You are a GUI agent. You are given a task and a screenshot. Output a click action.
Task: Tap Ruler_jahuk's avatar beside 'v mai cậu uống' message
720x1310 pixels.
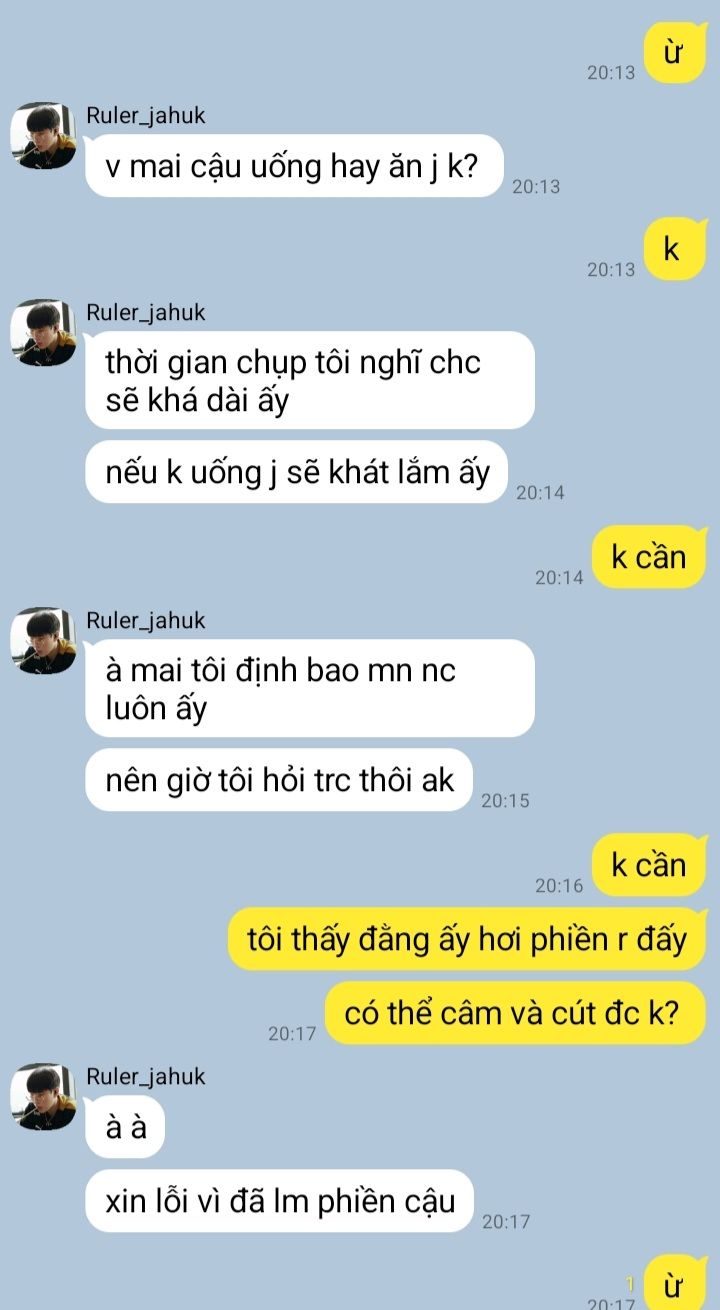pyautogui.click(x=44, y=135)
